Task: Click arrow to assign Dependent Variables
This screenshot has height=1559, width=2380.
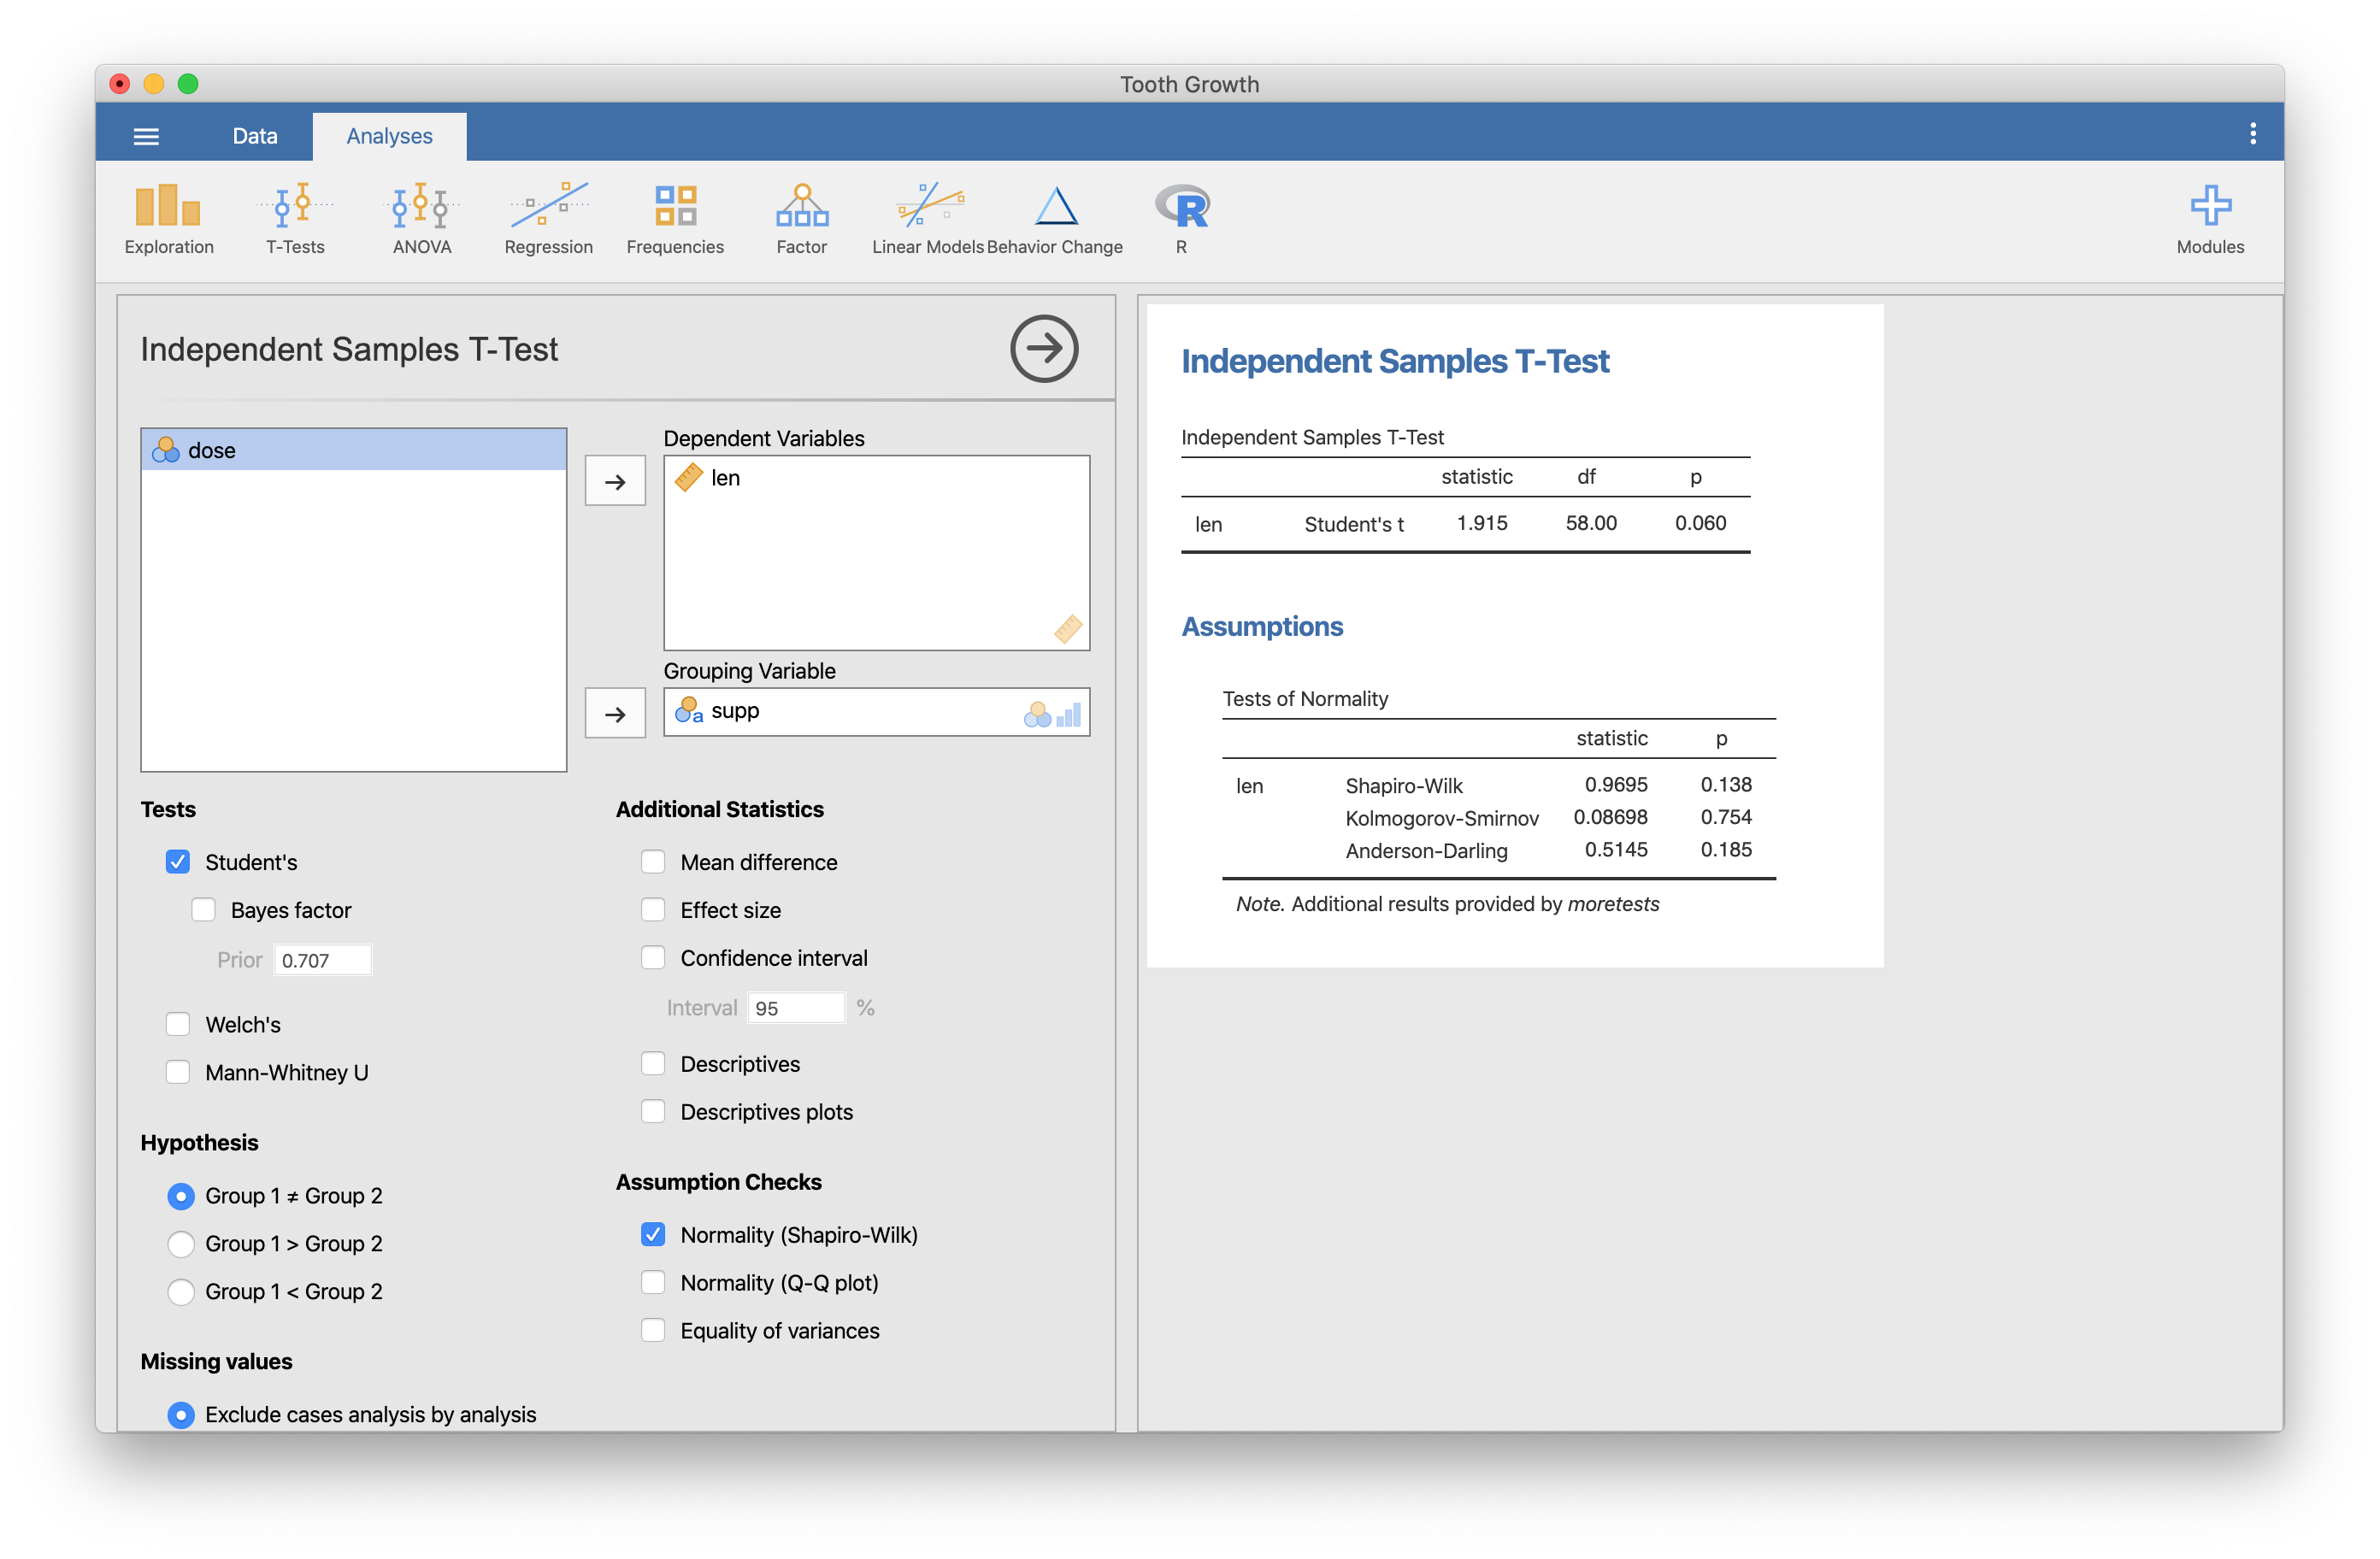Action: click(x=615, y=482)
